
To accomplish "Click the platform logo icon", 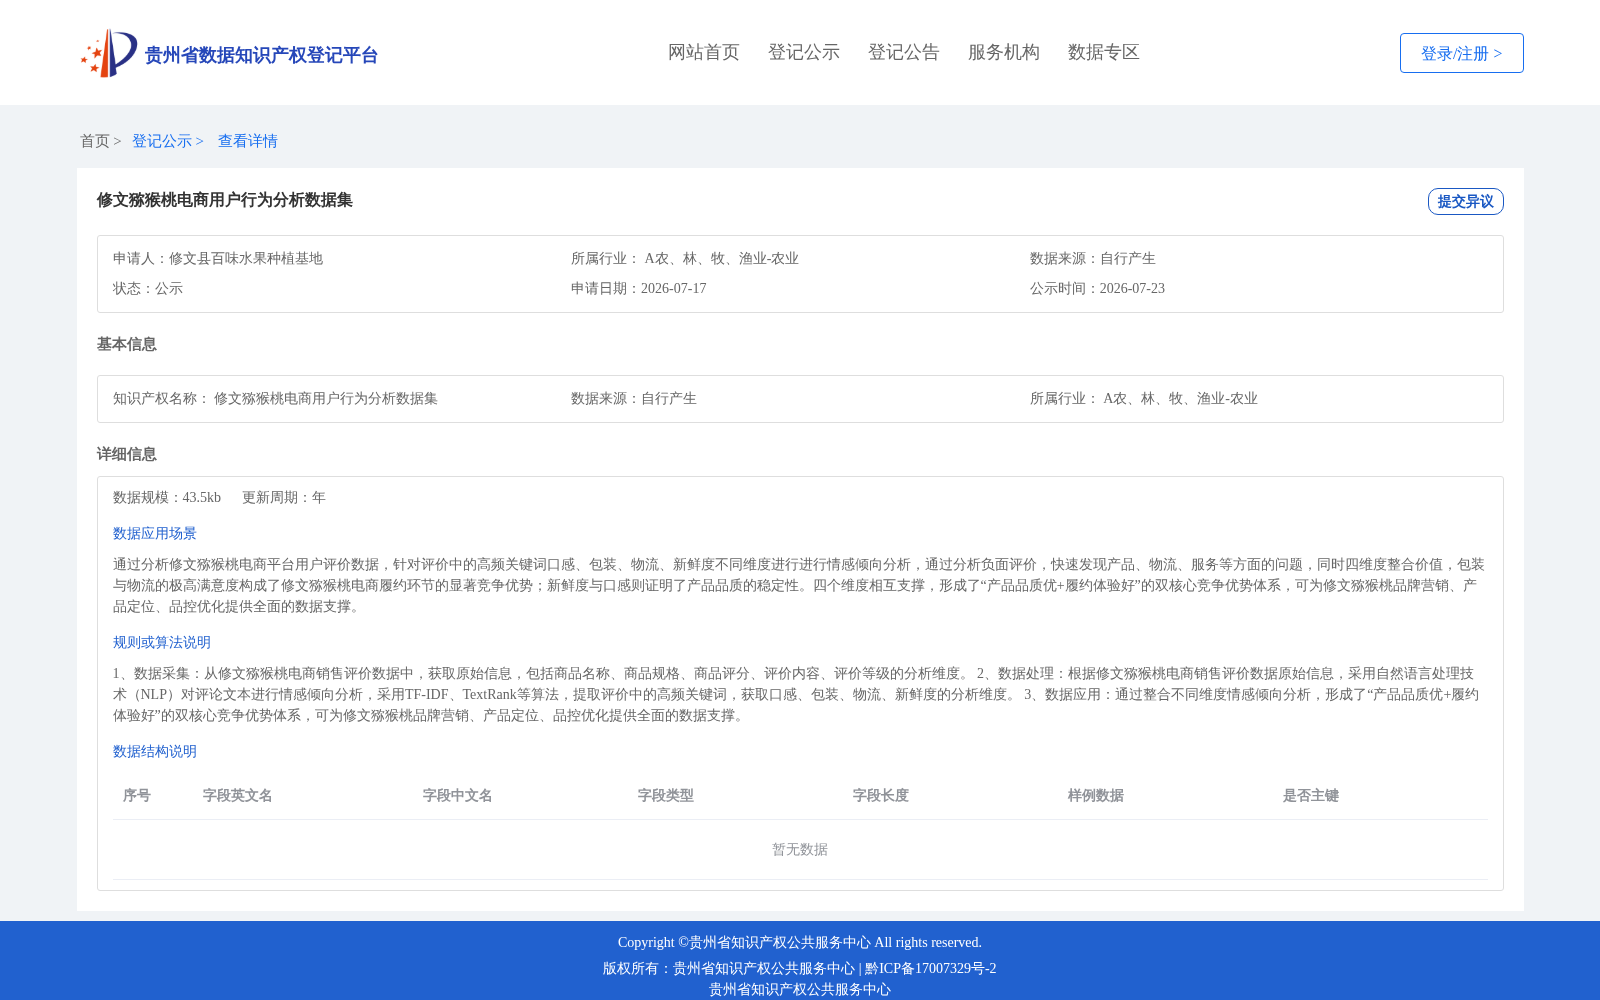I will (x=109, y=53).
